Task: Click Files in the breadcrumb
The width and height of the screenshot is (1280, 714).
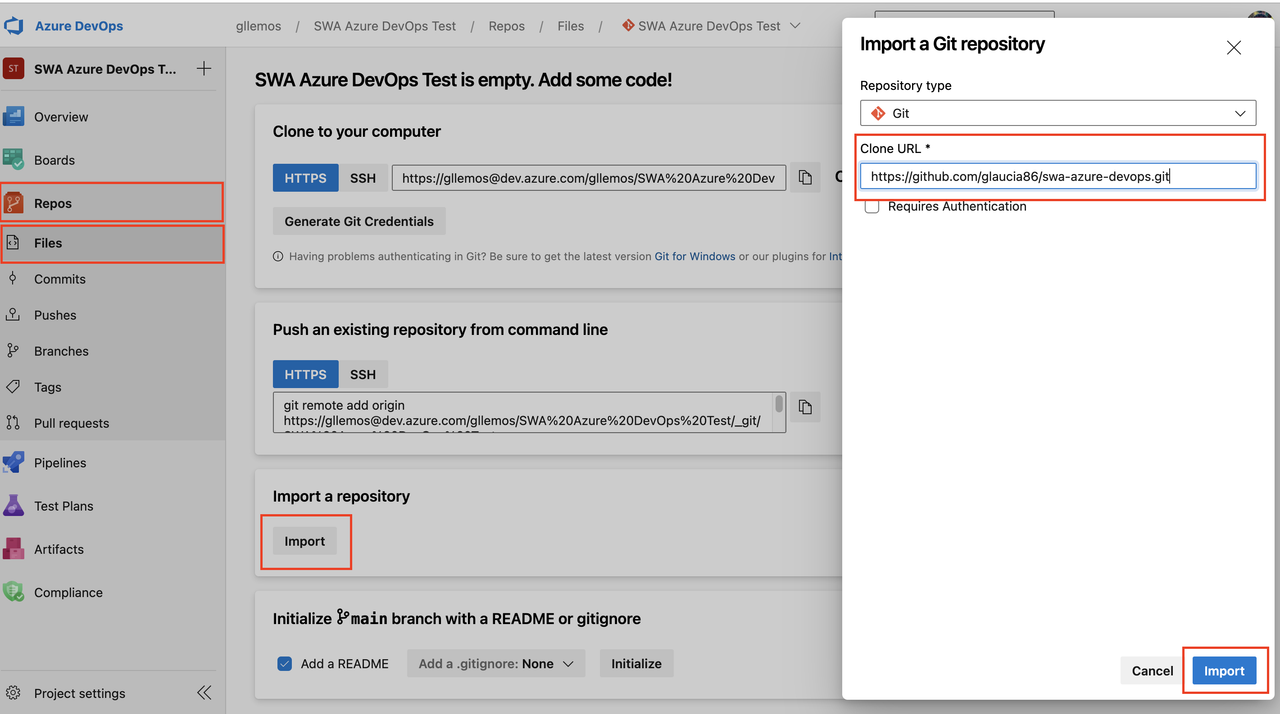Action: [571, 26]
